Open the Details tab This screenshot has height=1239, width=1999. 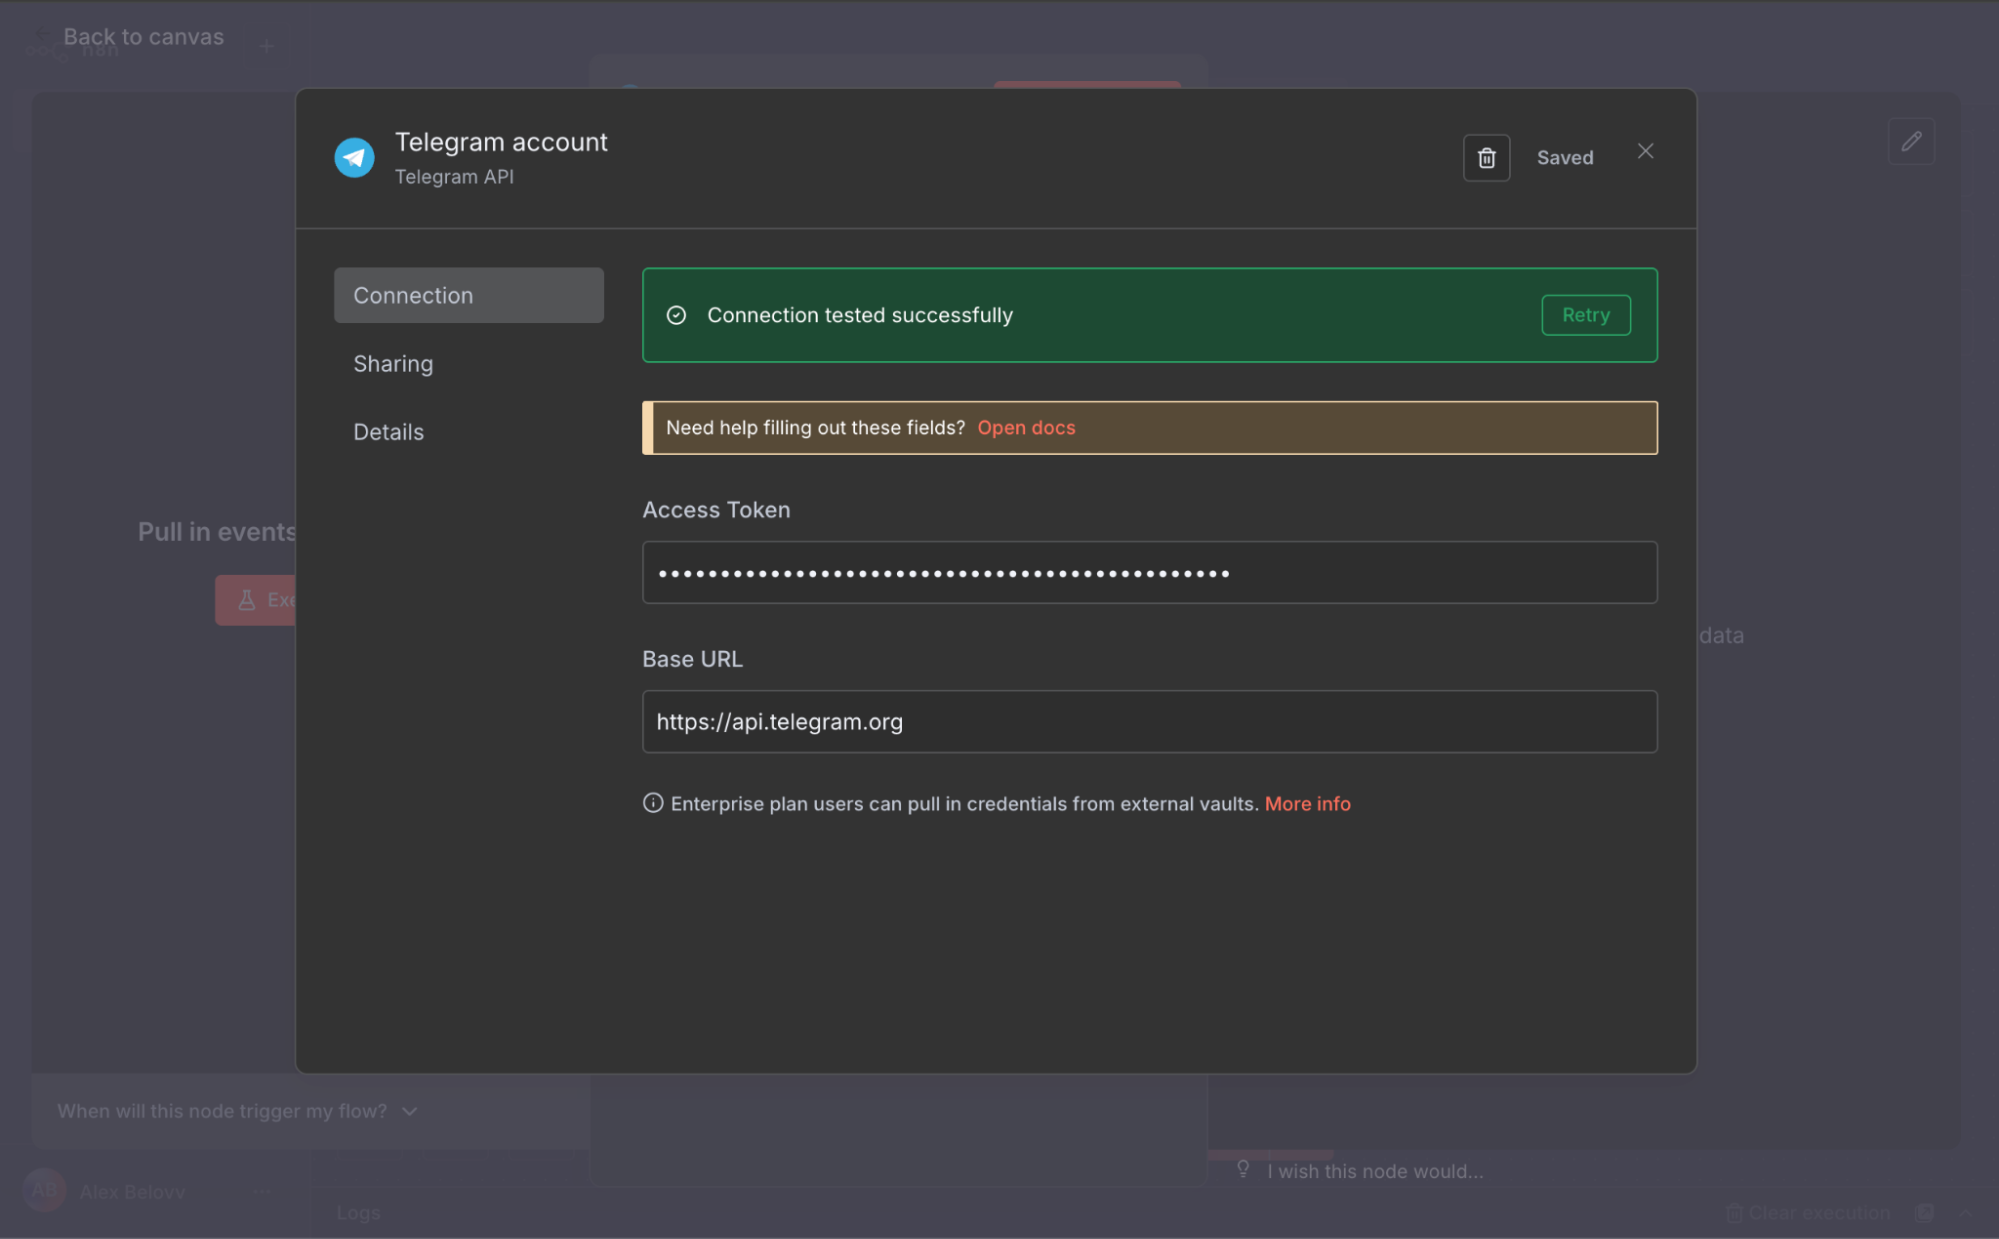pyautogui.click(x=388, y=432)
